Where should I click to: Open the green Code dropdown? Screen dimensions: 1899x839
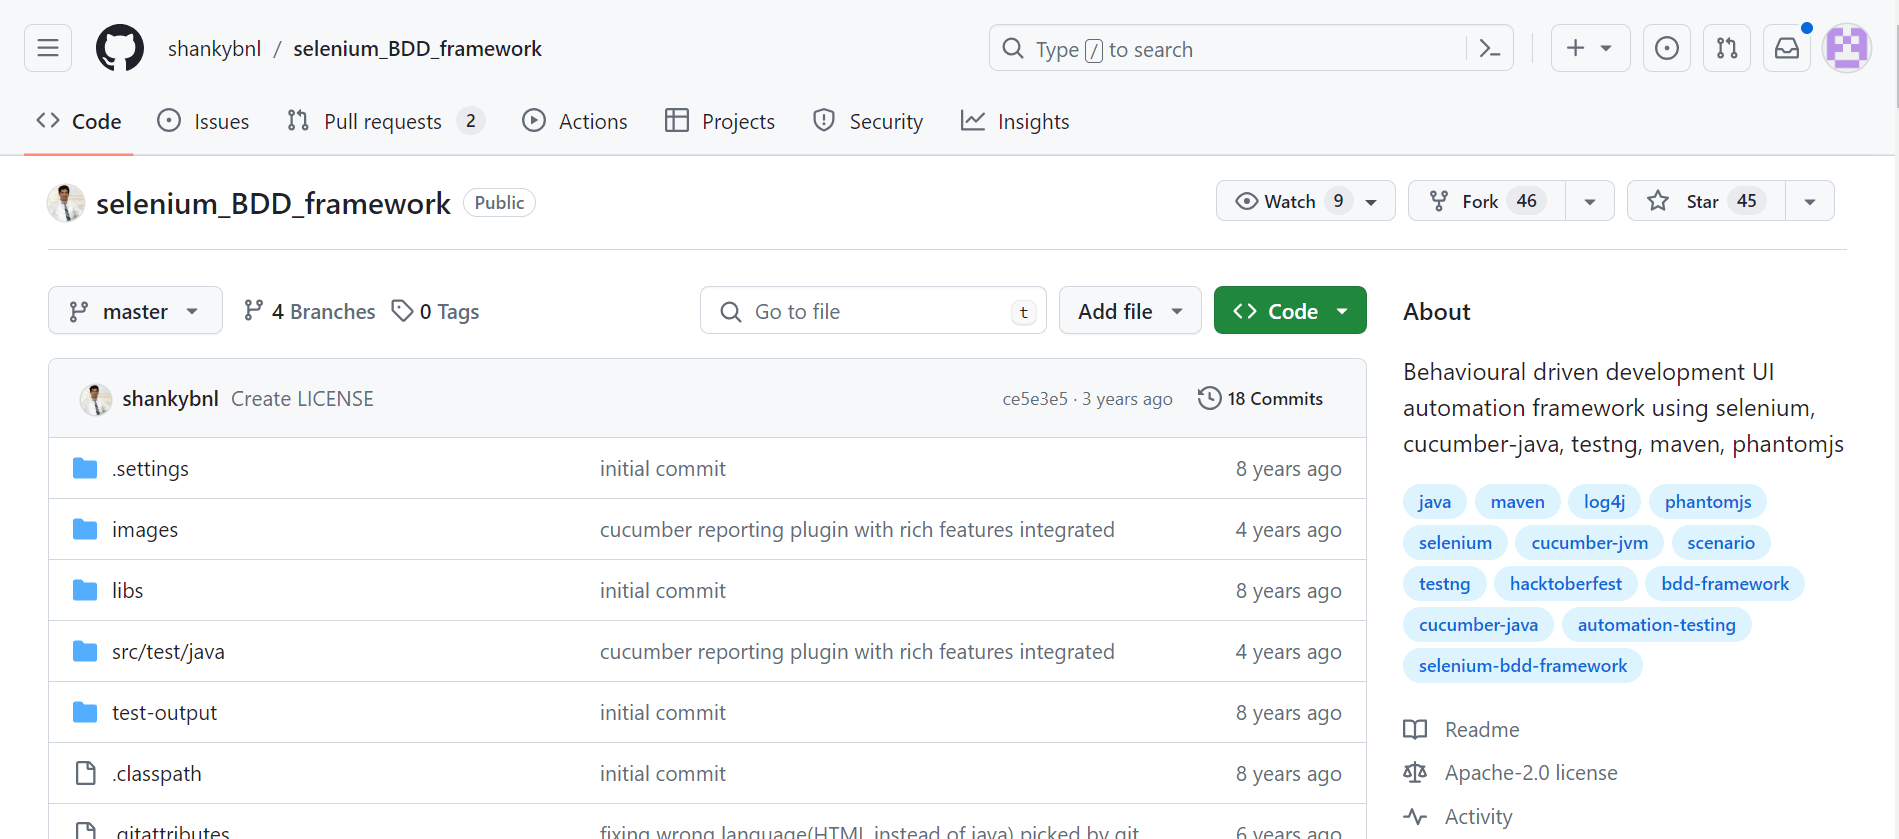pyautogui.click(x=1289, y=311)
